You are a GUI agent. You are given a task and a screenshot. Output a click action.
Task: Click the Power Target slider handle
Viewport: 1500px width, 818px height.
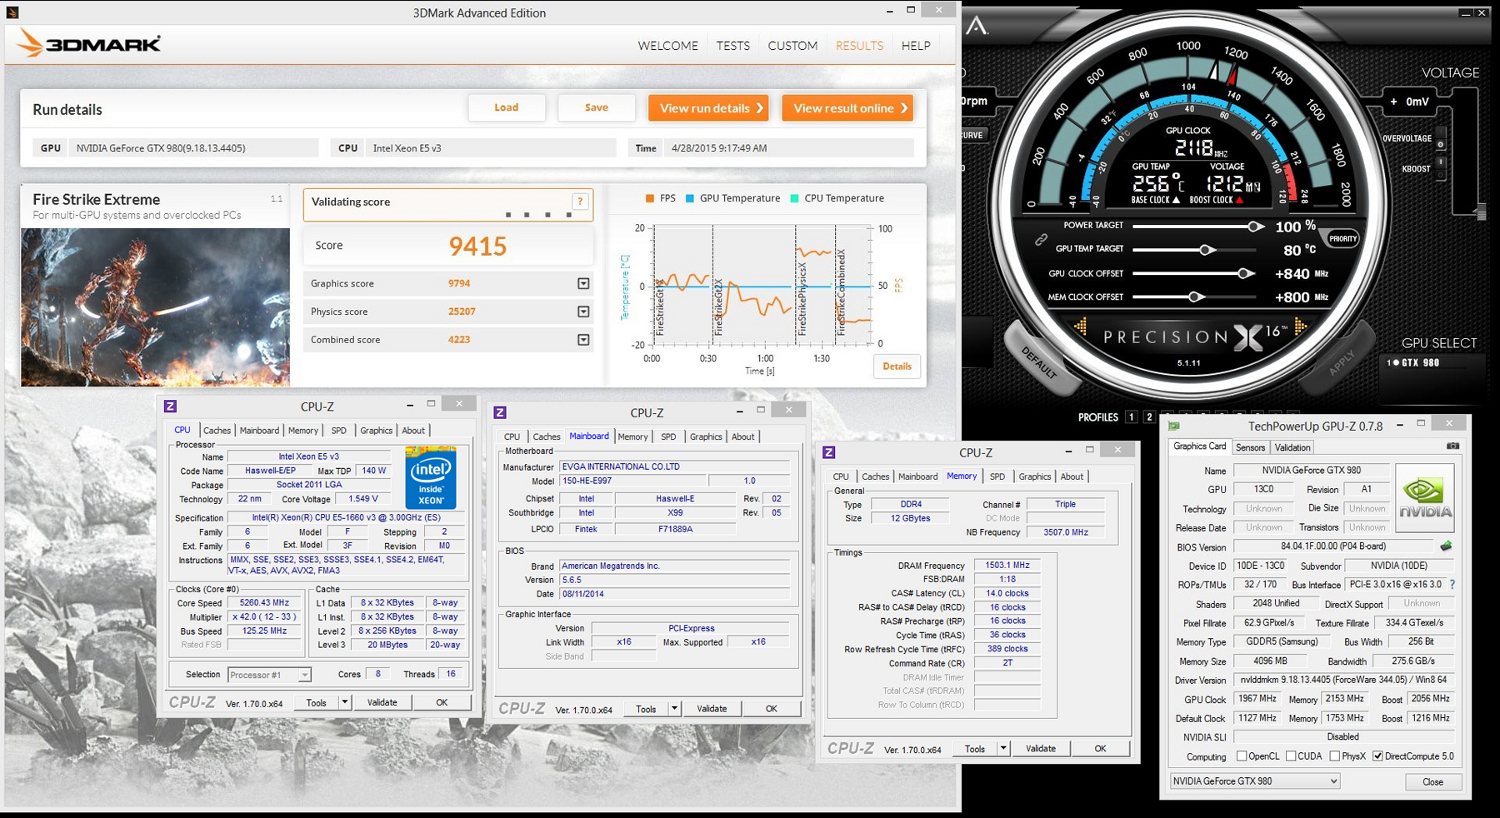(x=1255, y=226)
